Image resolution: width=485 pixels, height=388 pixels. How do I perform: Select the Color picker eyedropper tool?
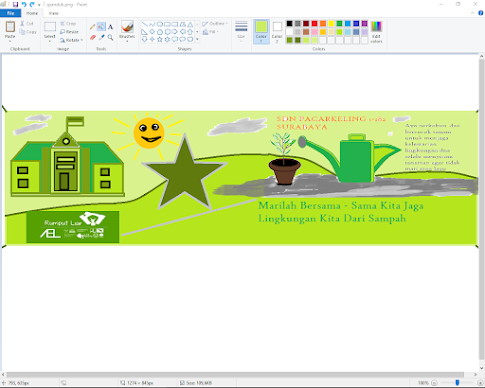click(x=101, y=38)
